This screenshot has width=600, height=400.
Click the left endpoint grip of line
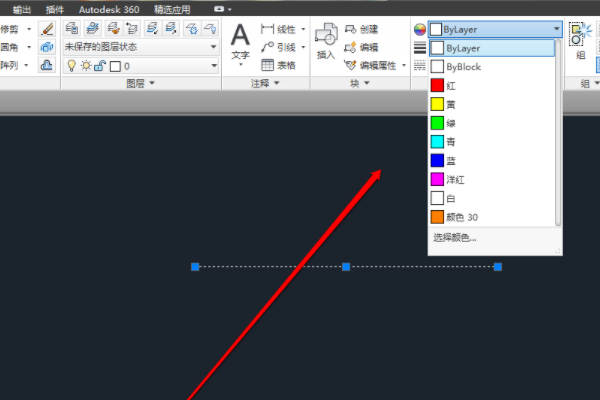pos(195,267)
